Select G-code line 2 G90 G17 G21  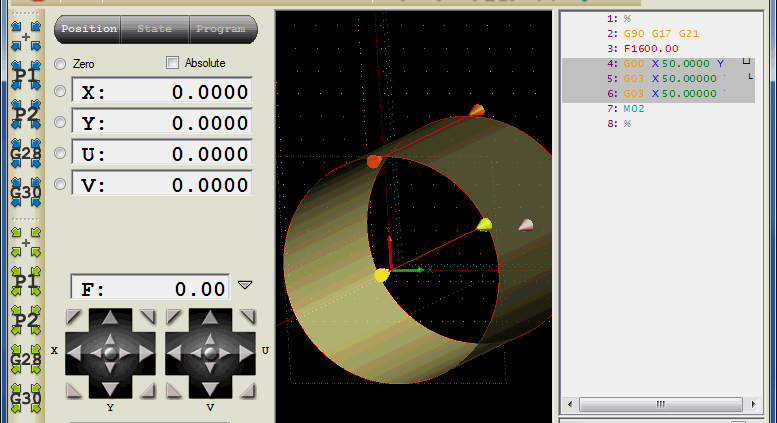click(661, 33)
